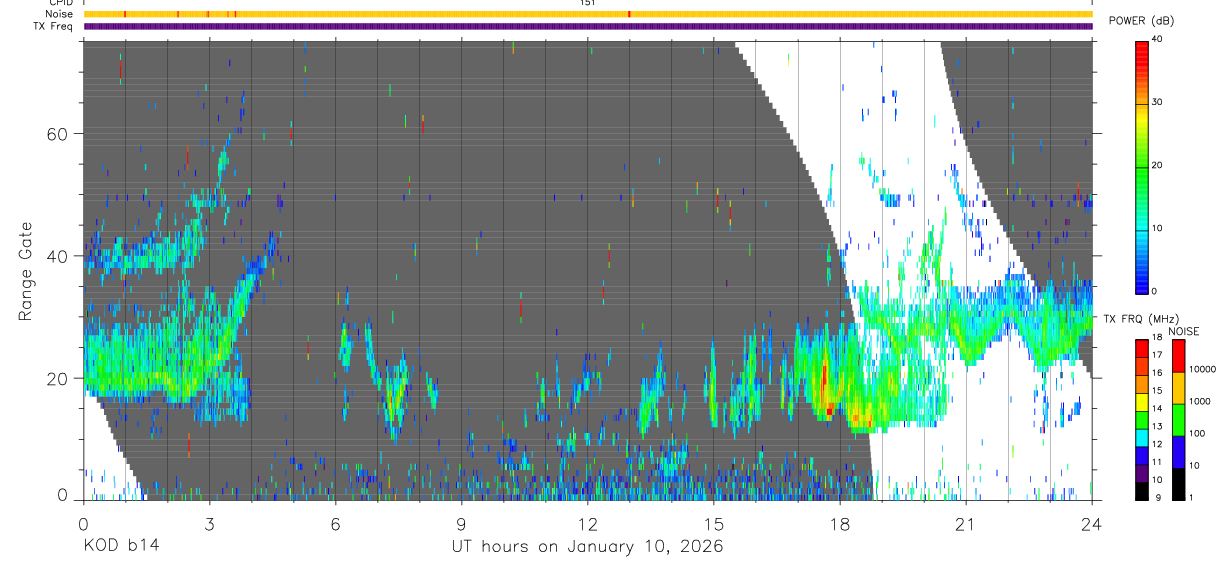Click the NOISE legend title

1185,331
